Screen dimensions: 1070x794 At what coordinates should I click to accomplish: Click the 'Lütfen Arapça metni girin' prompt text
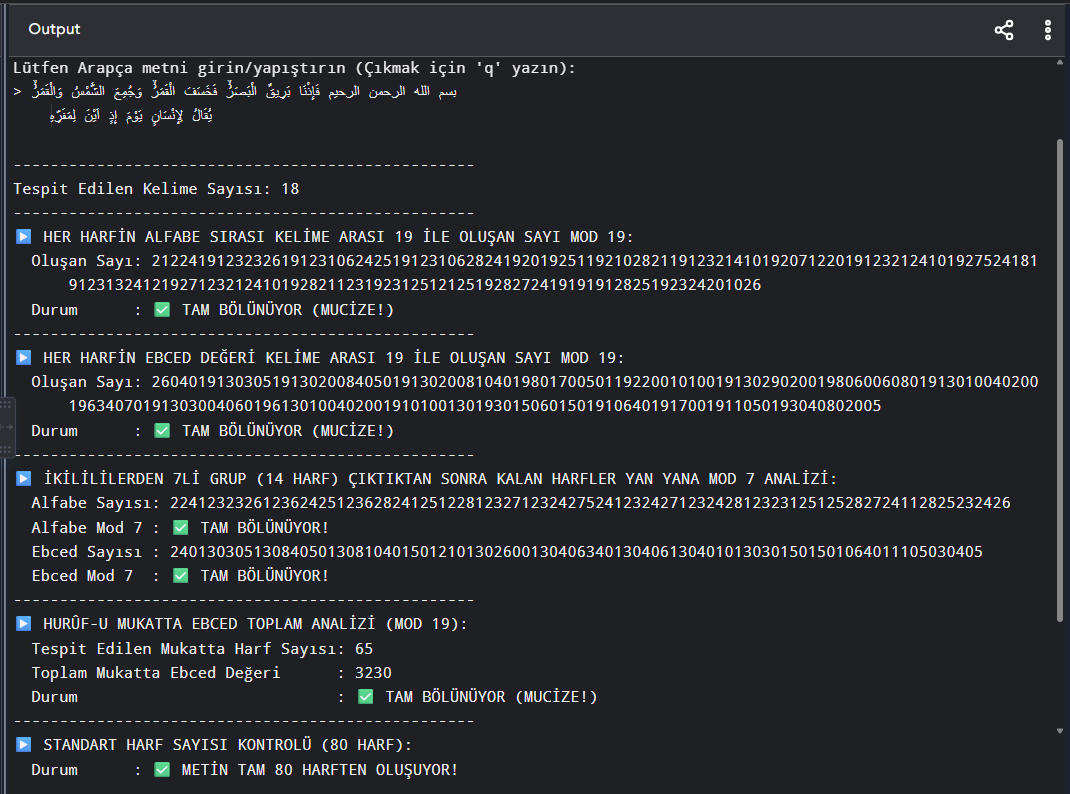click(x=294, y=68)
